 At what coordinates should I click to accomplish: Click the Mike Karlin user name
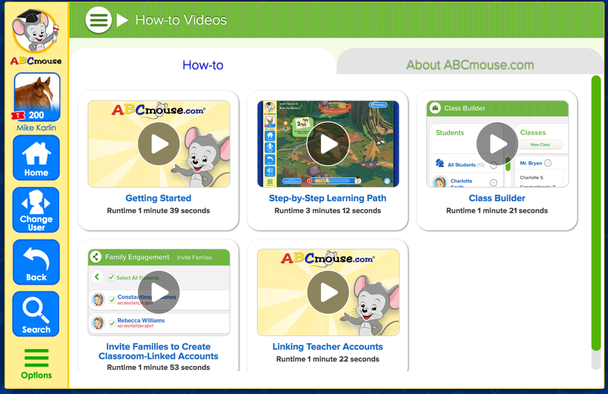tap(36, 128)
